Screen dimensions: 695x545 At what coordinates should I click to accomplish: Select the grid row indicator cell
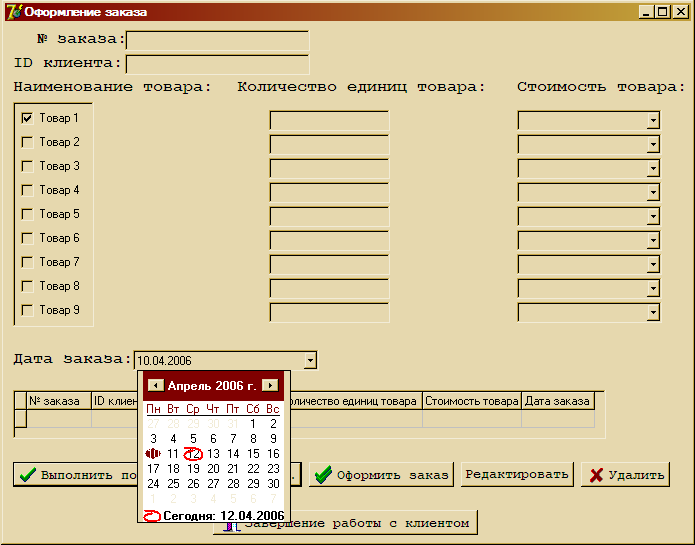pyautogui.click(x=20, y=419)
